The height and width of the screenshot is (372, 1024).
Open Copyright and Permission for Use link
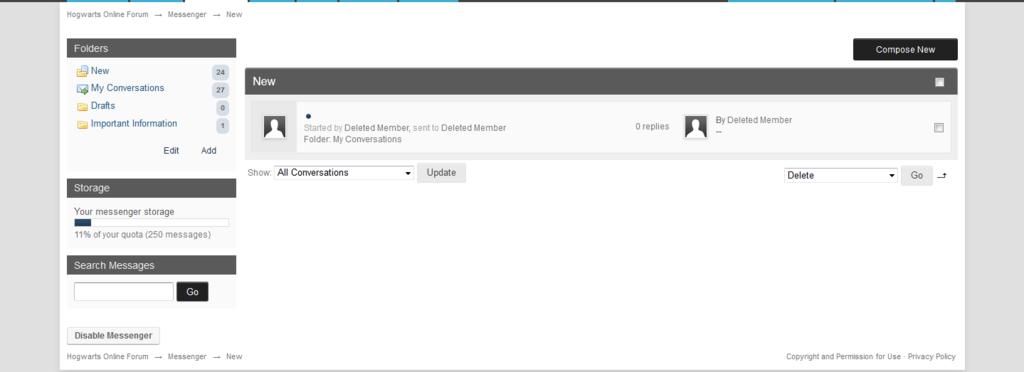click(843, 357)
